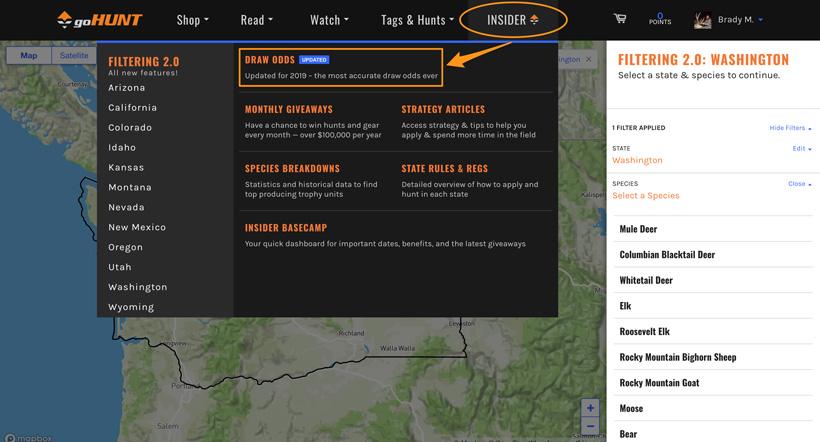This screenshot has height=442, width=820.
Task: Click the orange Washington state value
Action: [x=637, y=160]
